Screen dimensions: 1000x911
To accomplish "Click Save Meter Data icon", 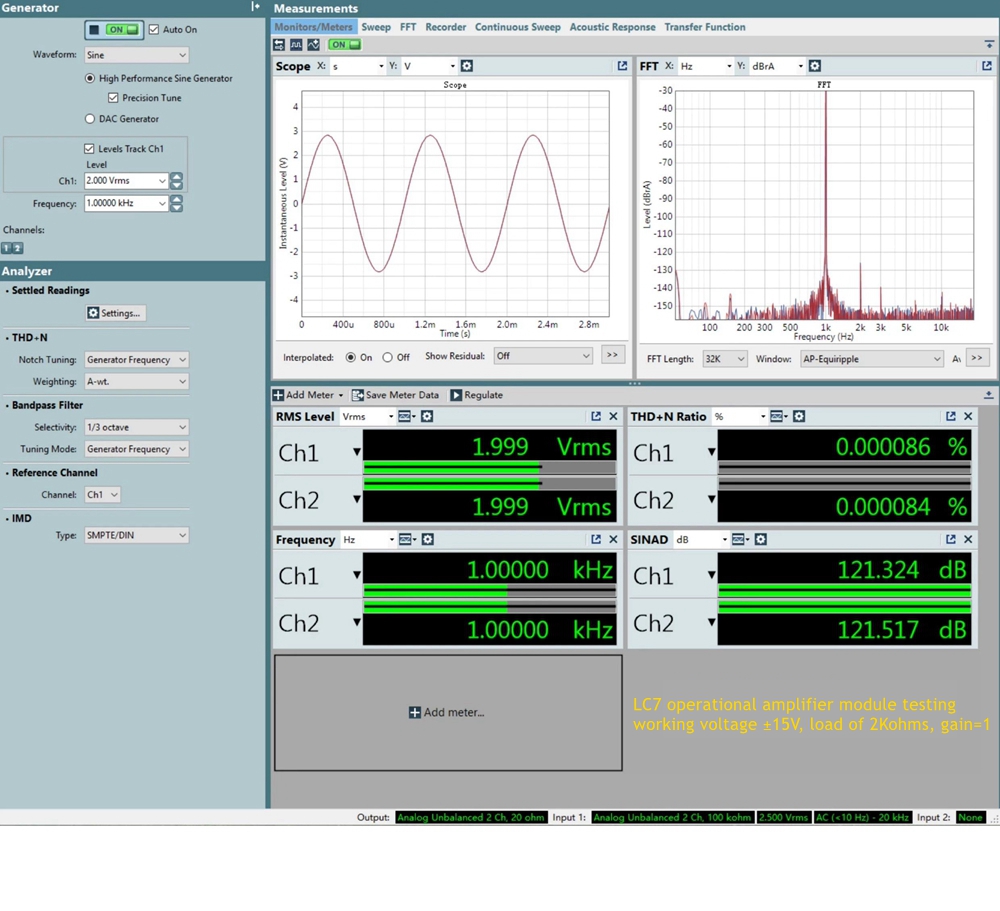I will pos(358,395).
